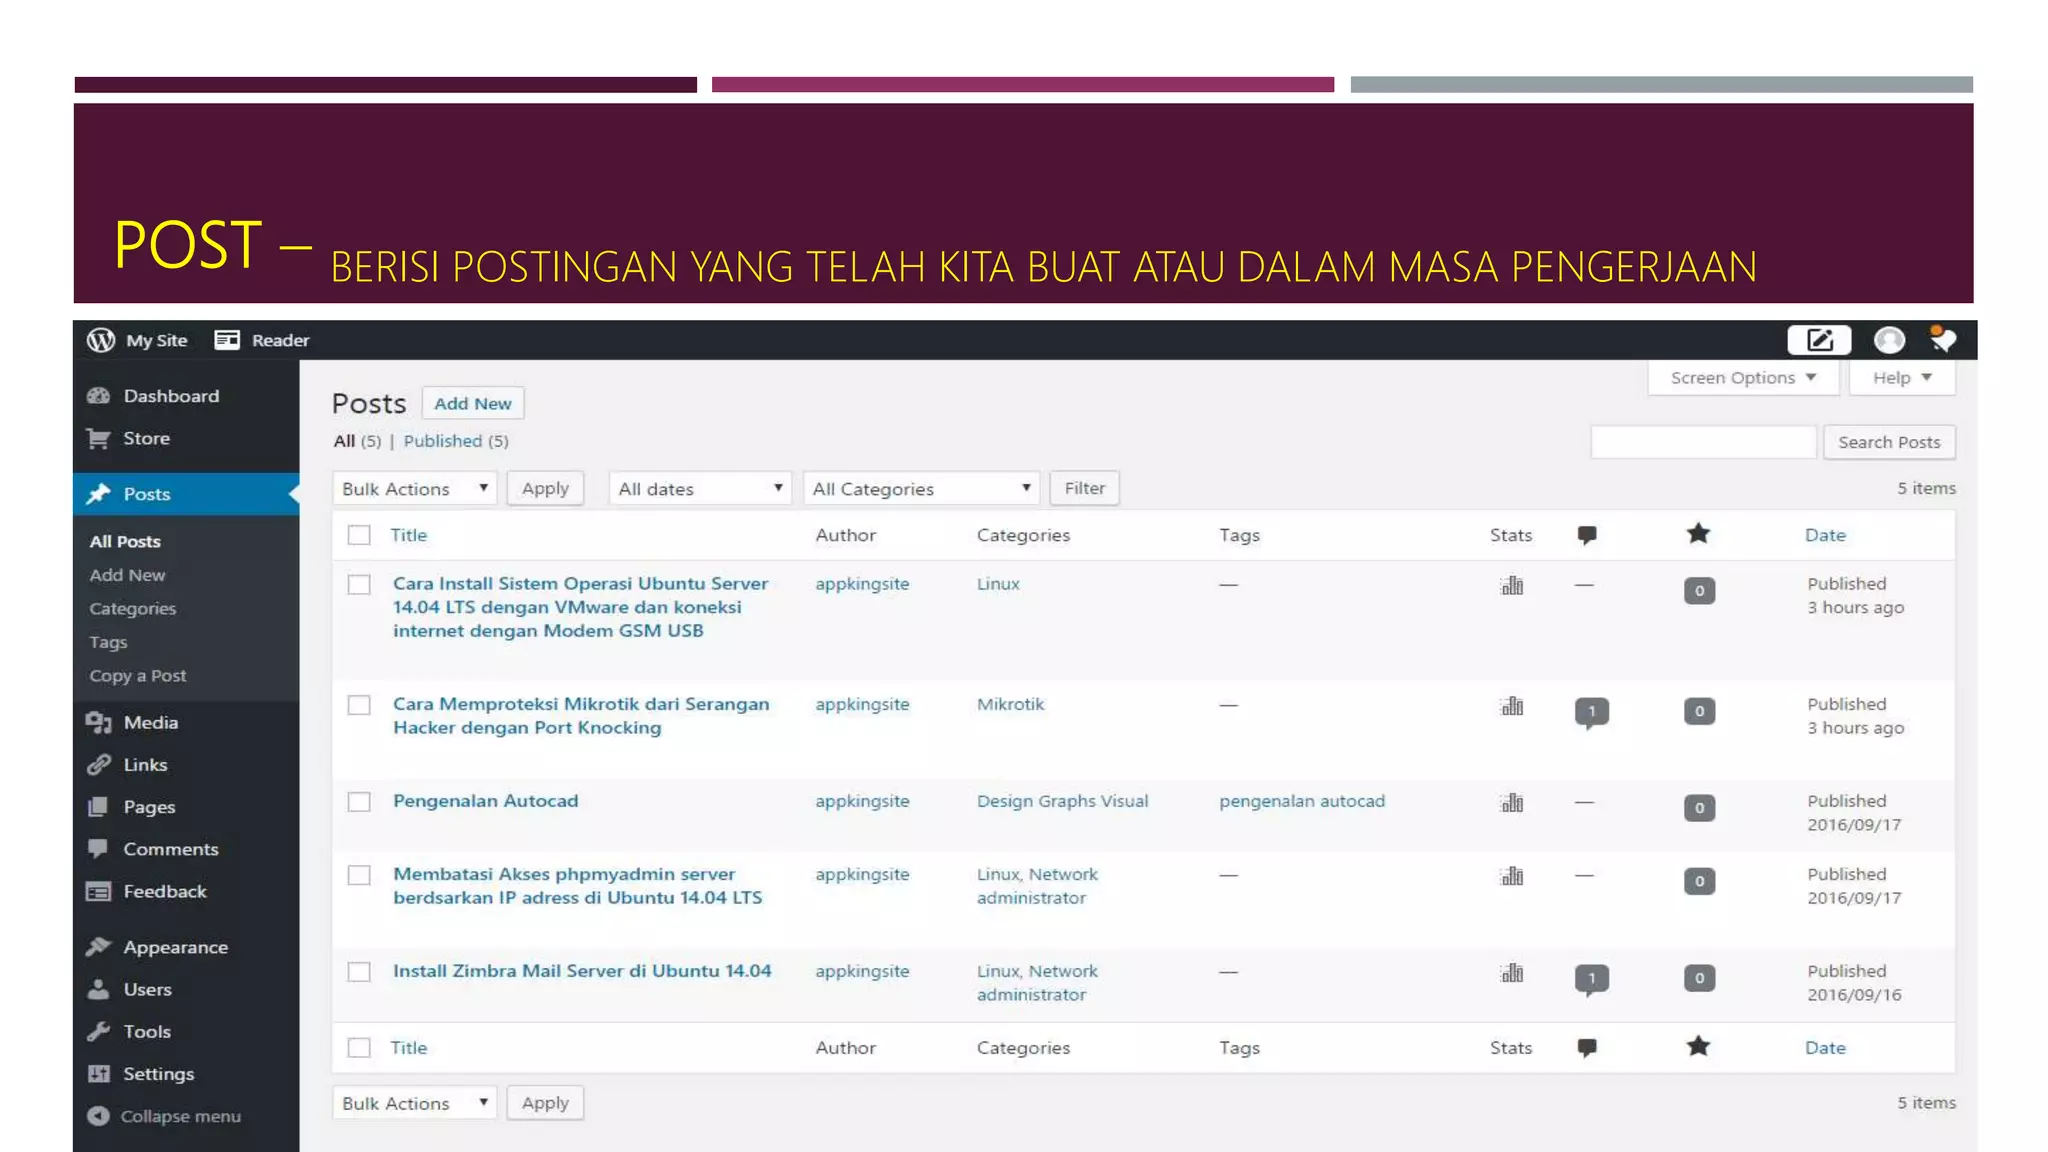The image size is (2048, 1152).
Task: Click the Tools wrench icon in sidebar
Action: point(98,1031)
